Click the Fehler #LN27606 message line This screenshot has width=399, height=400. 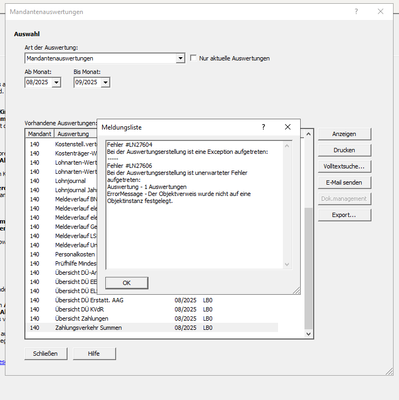(x=130, y=166)
